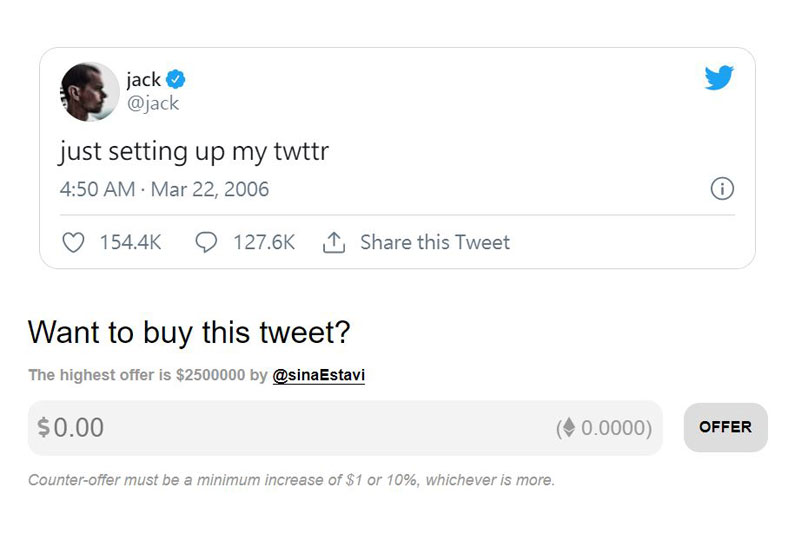Click the 127.6K replies count
Screen dimensions: 792x555
263,242
